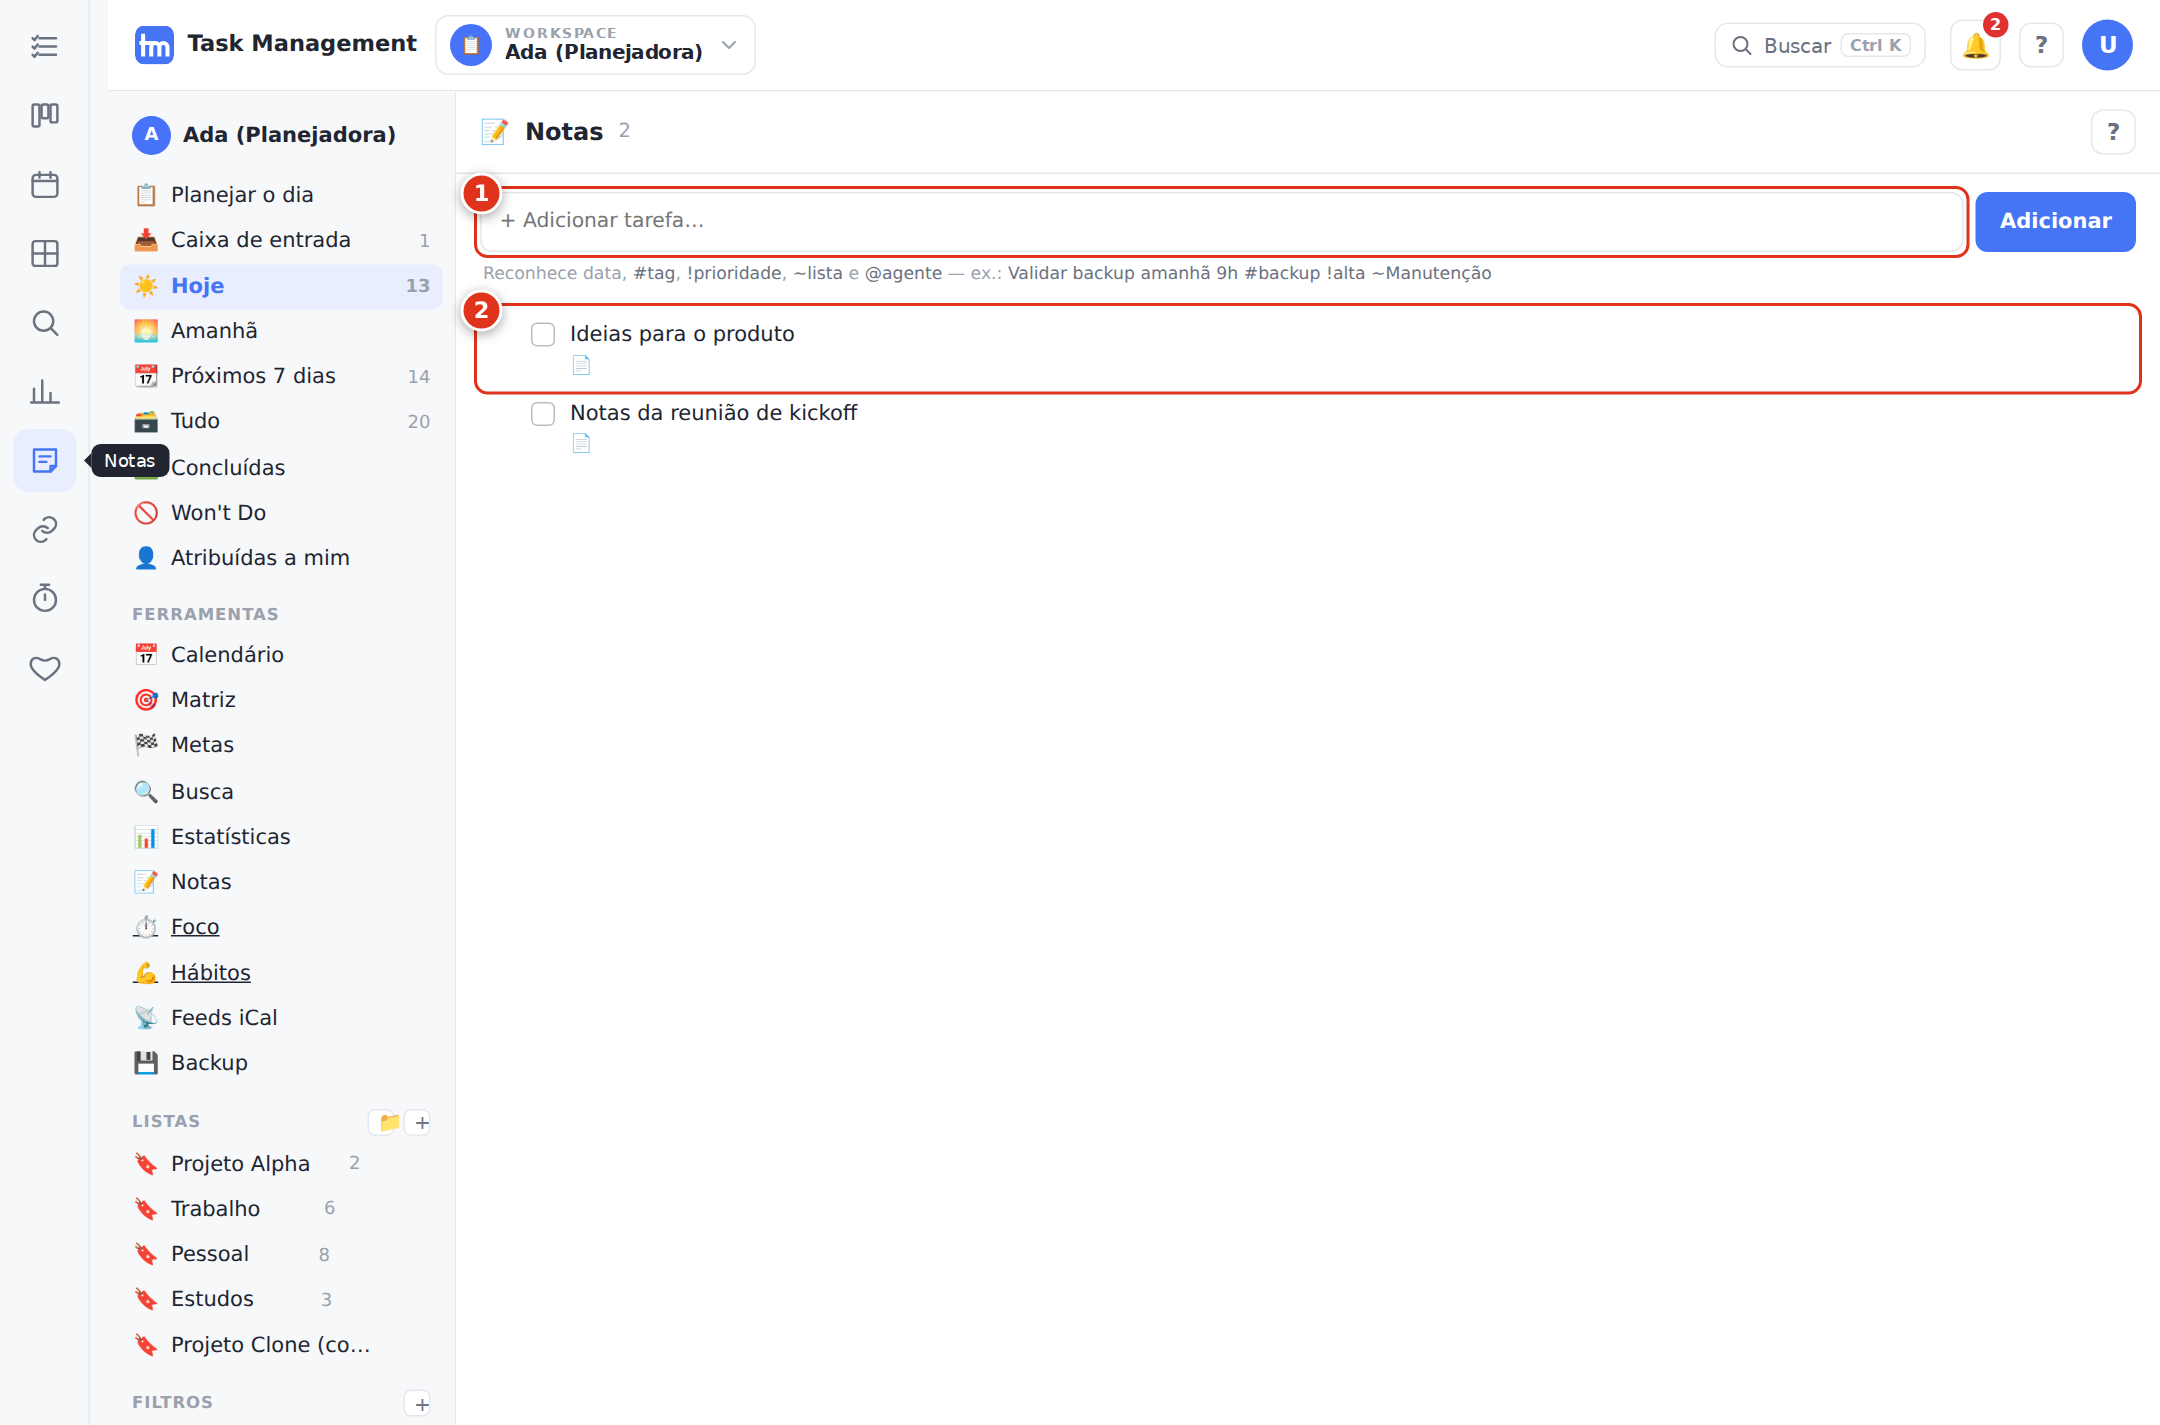Screen dimensions: 2160x1425
Task: Open statistics bar chart icon in left rail
Action: point(45,391)
